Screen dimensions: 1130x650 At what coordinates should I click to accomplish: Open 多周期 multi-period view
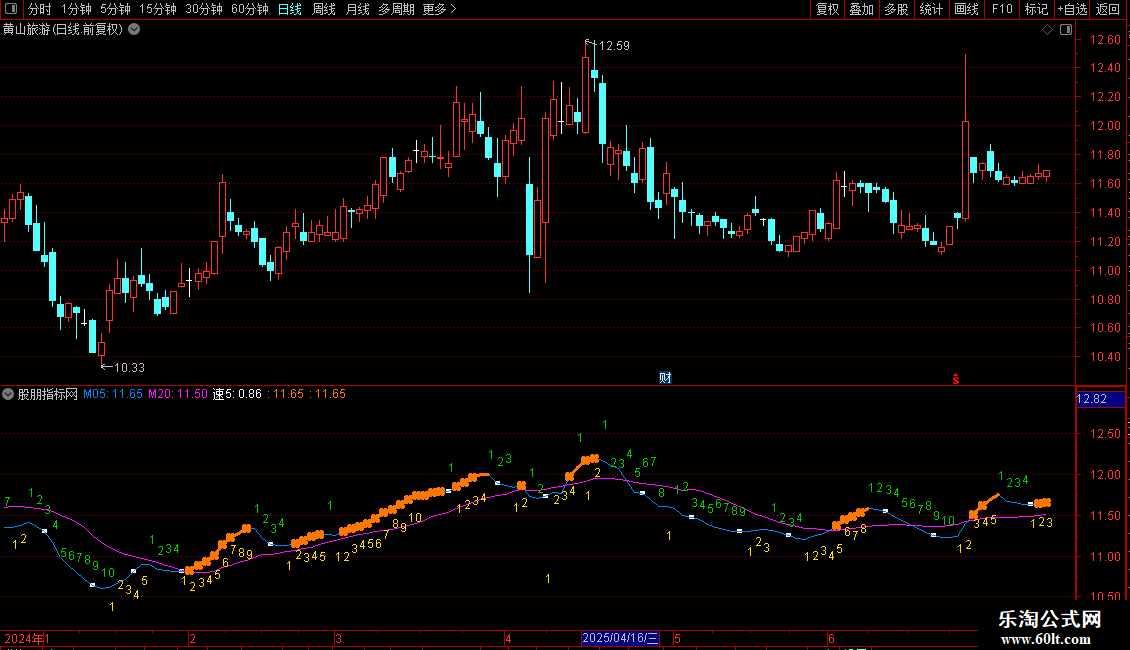tap(396, 9)
